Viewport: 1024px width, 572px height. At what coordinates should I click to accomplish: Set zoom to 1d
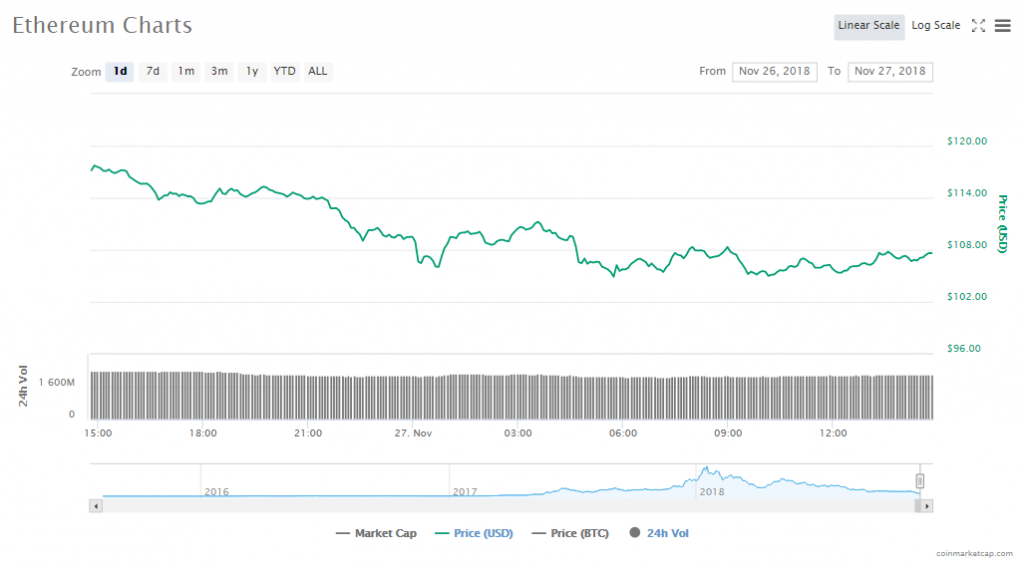[120, 72]
